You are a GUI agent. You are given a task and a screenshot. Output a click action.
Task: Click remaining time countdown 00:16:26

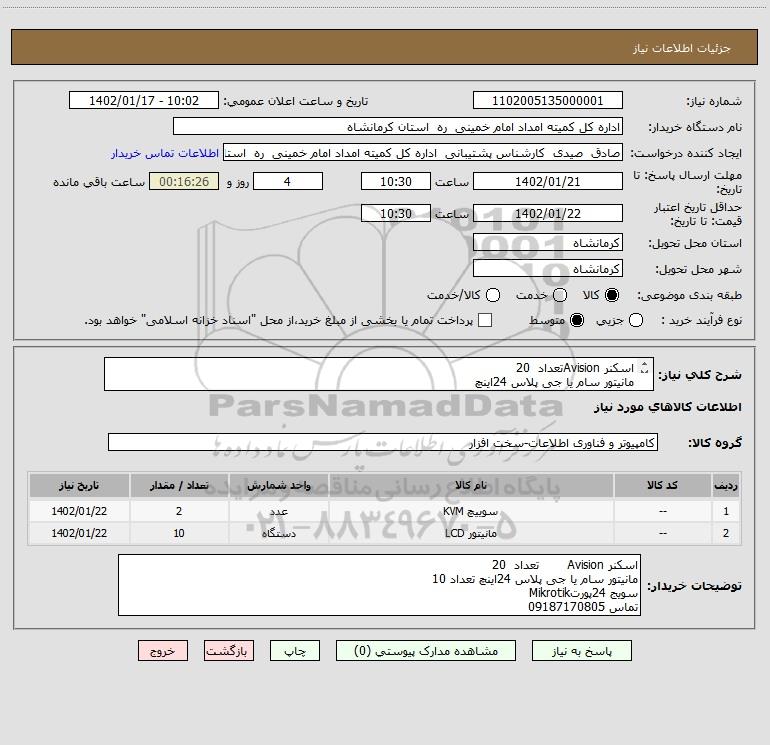click(184, 182)
